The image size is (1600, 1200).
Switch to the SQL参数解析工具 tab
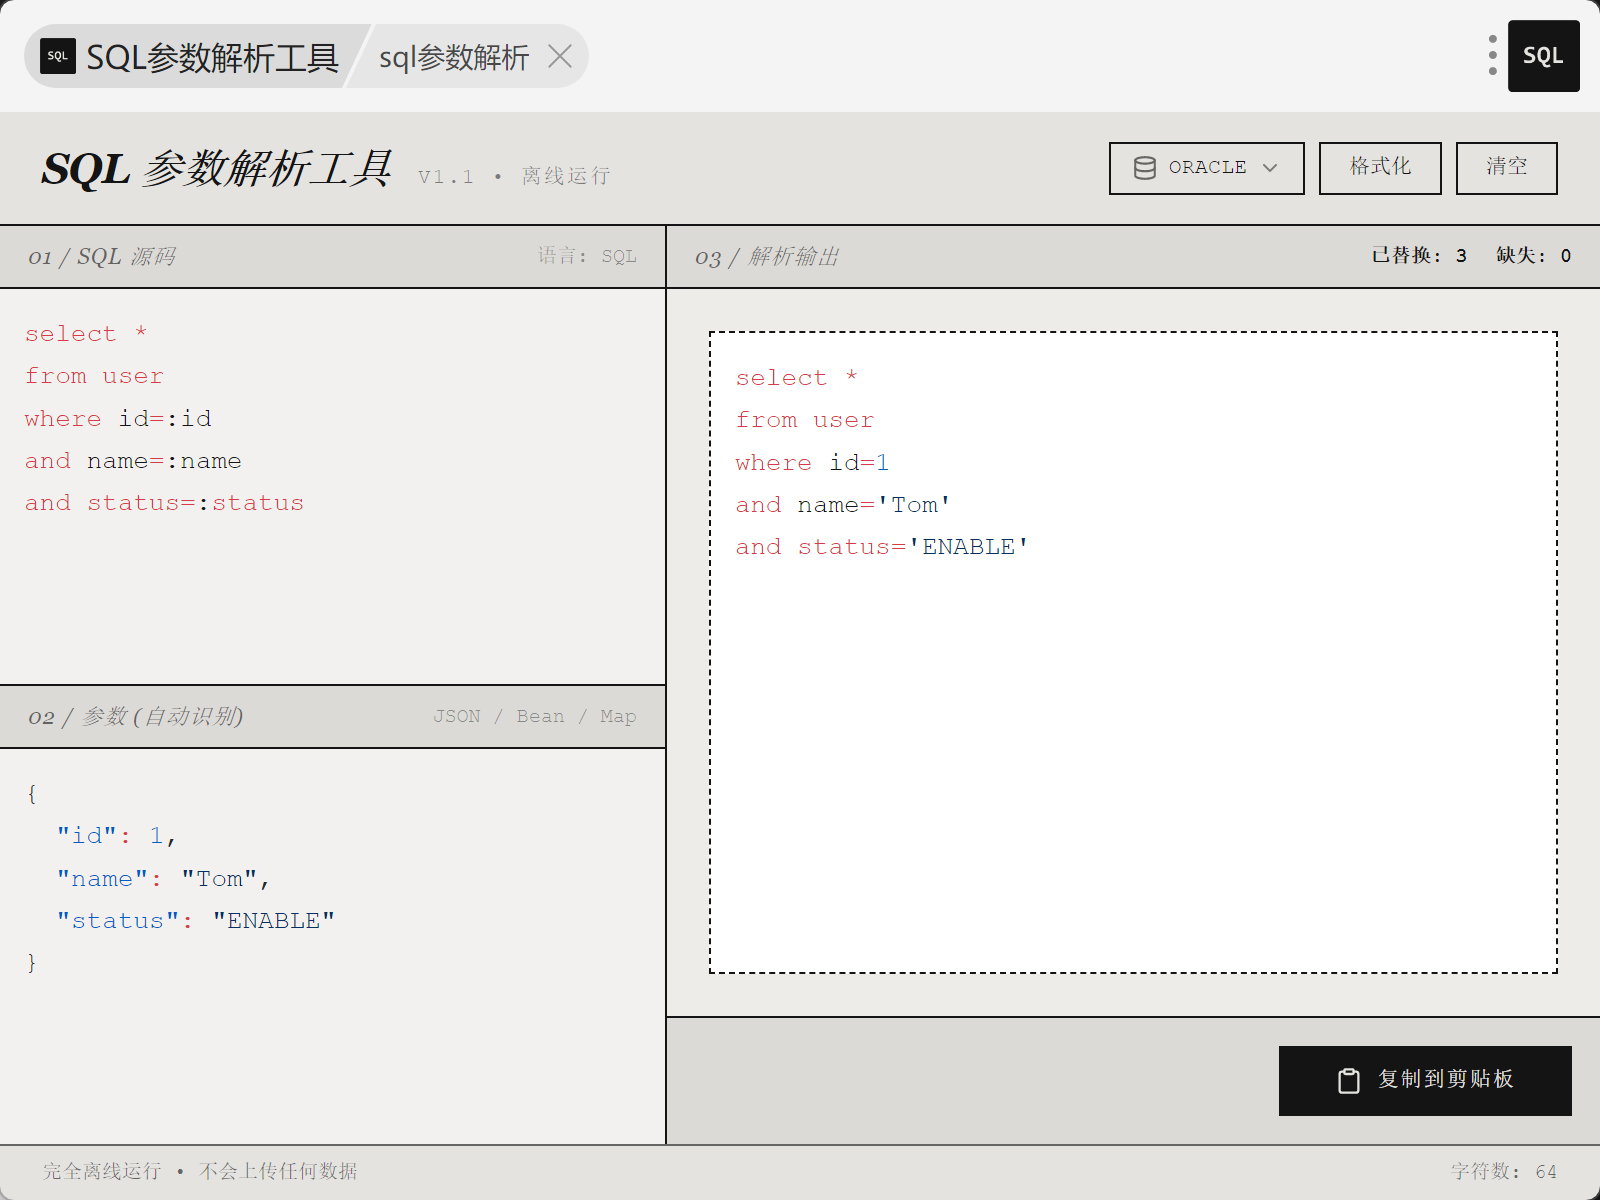pyautogui.click(x=190, y=57)
